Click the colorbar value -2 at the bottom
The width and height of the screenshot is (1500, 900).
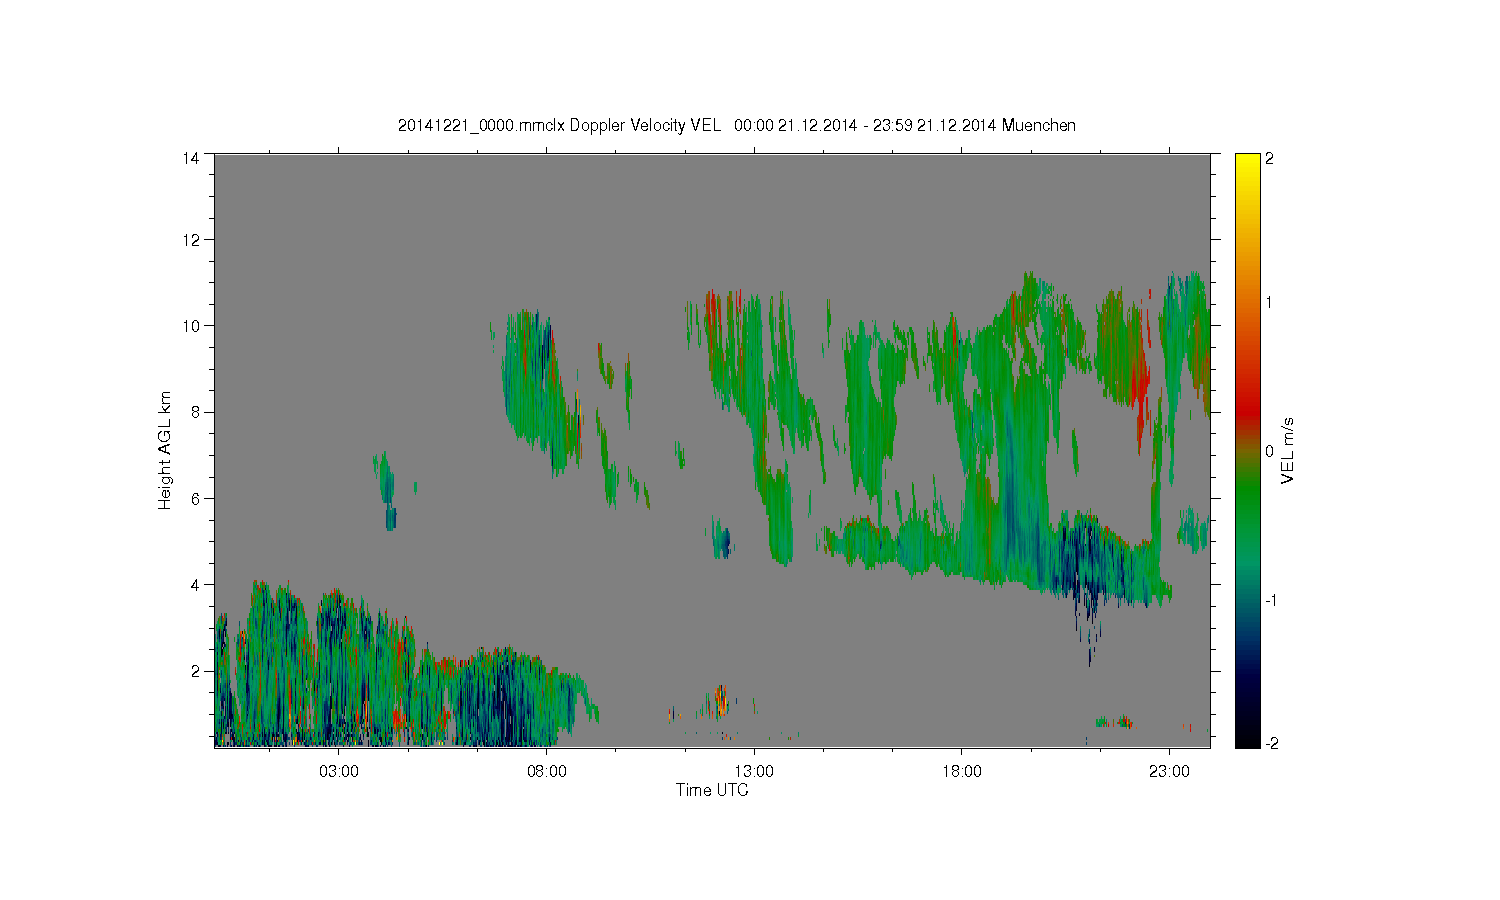click(1270, 743)
